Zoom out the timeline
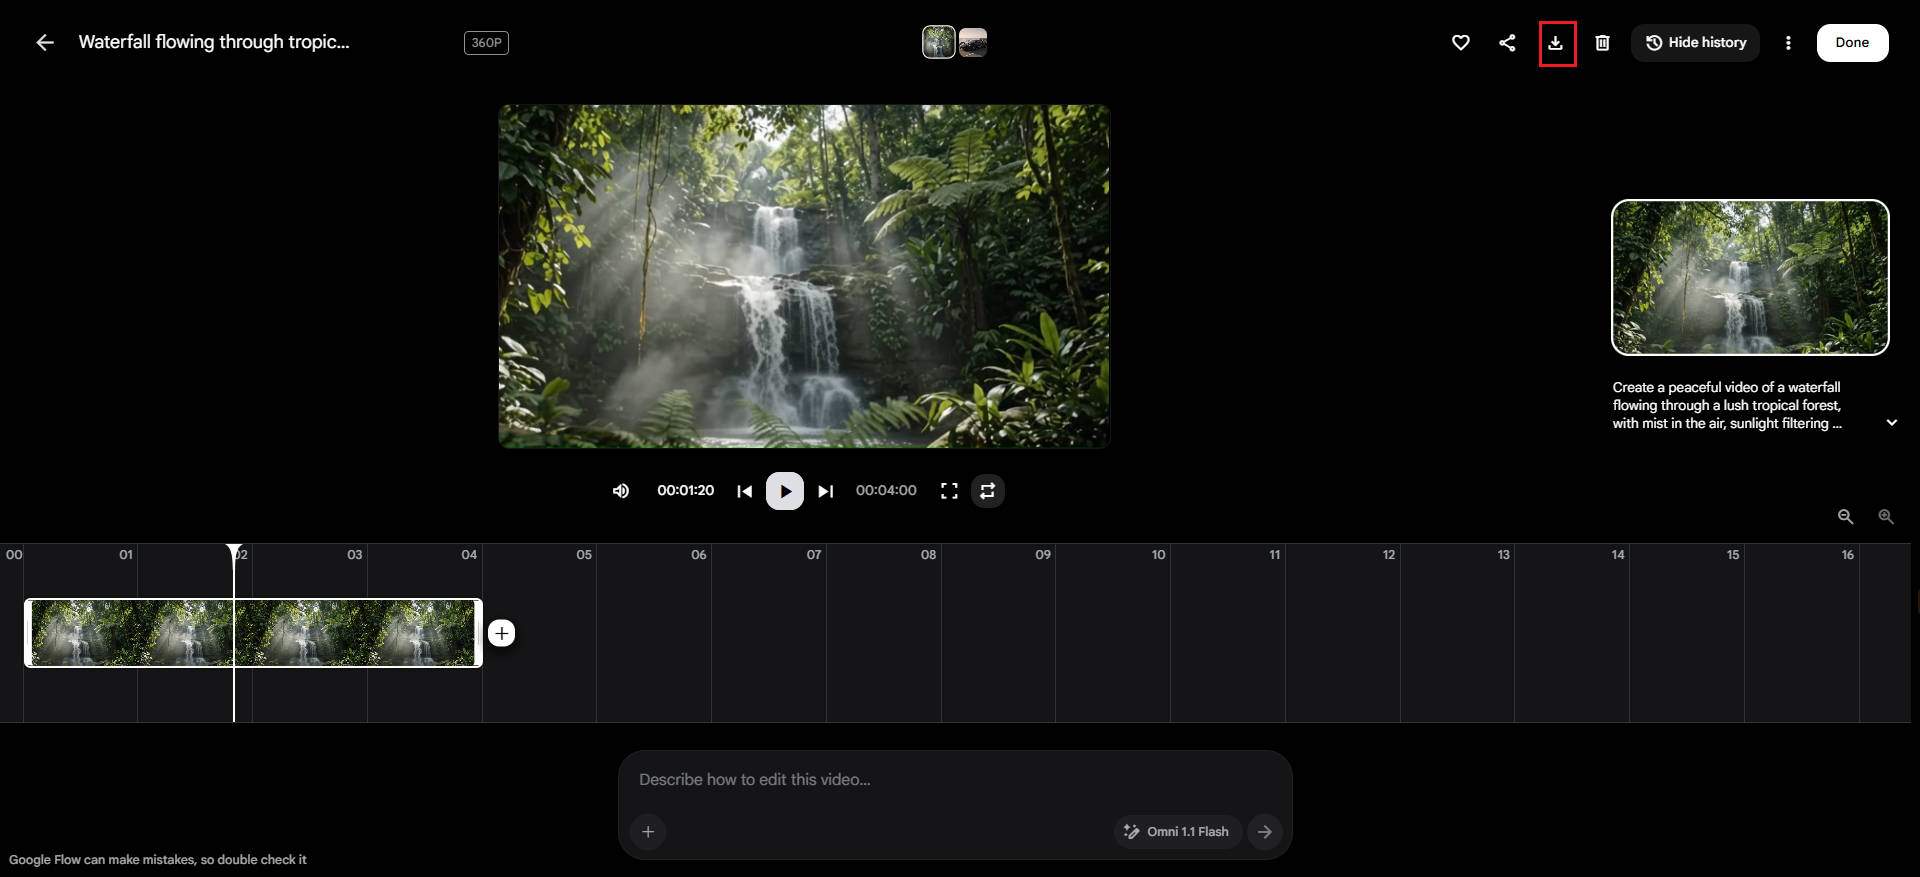 pos(1846,517)
